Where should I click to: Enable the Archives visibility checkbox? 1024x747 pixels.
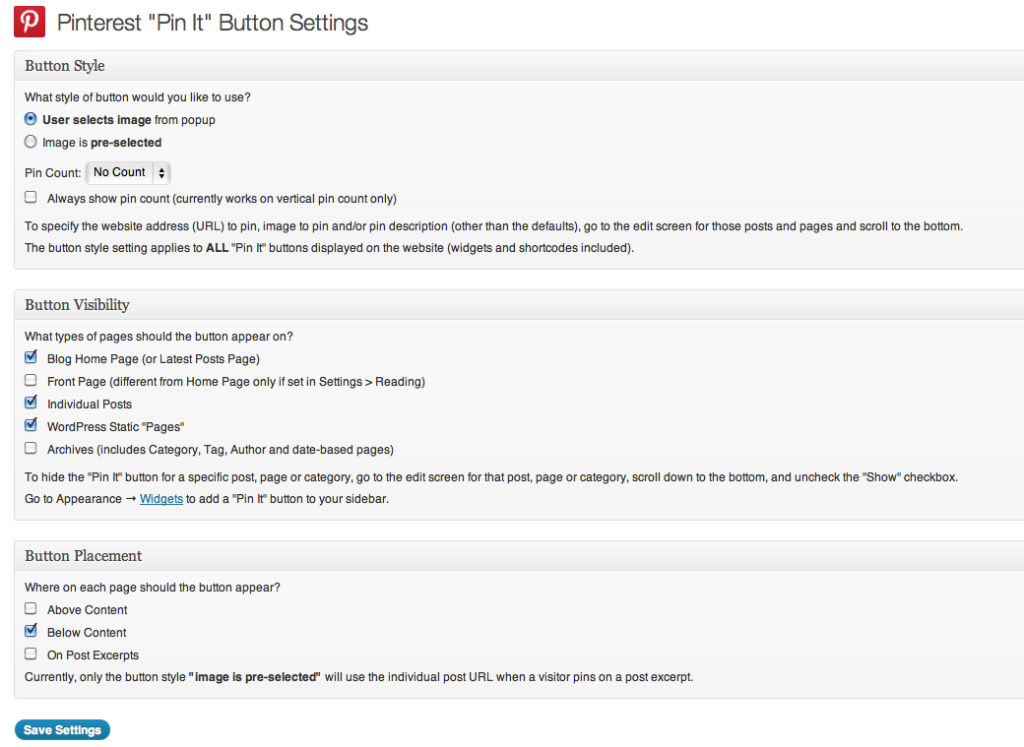click(31, 448)
